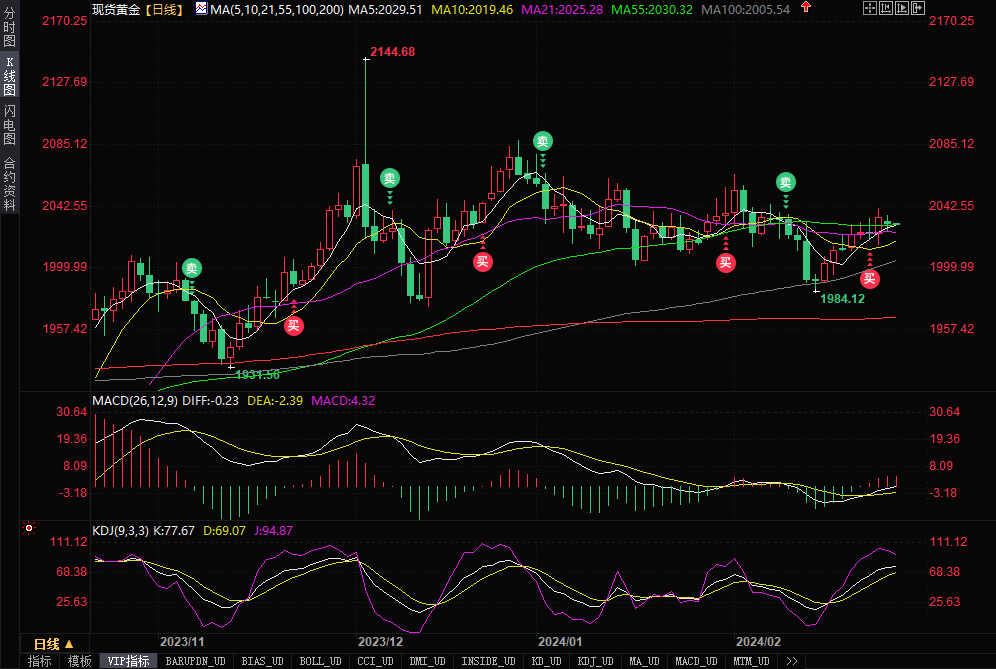Click the interval measurement tool icon

pyautogui.click(x=885, y=8)
